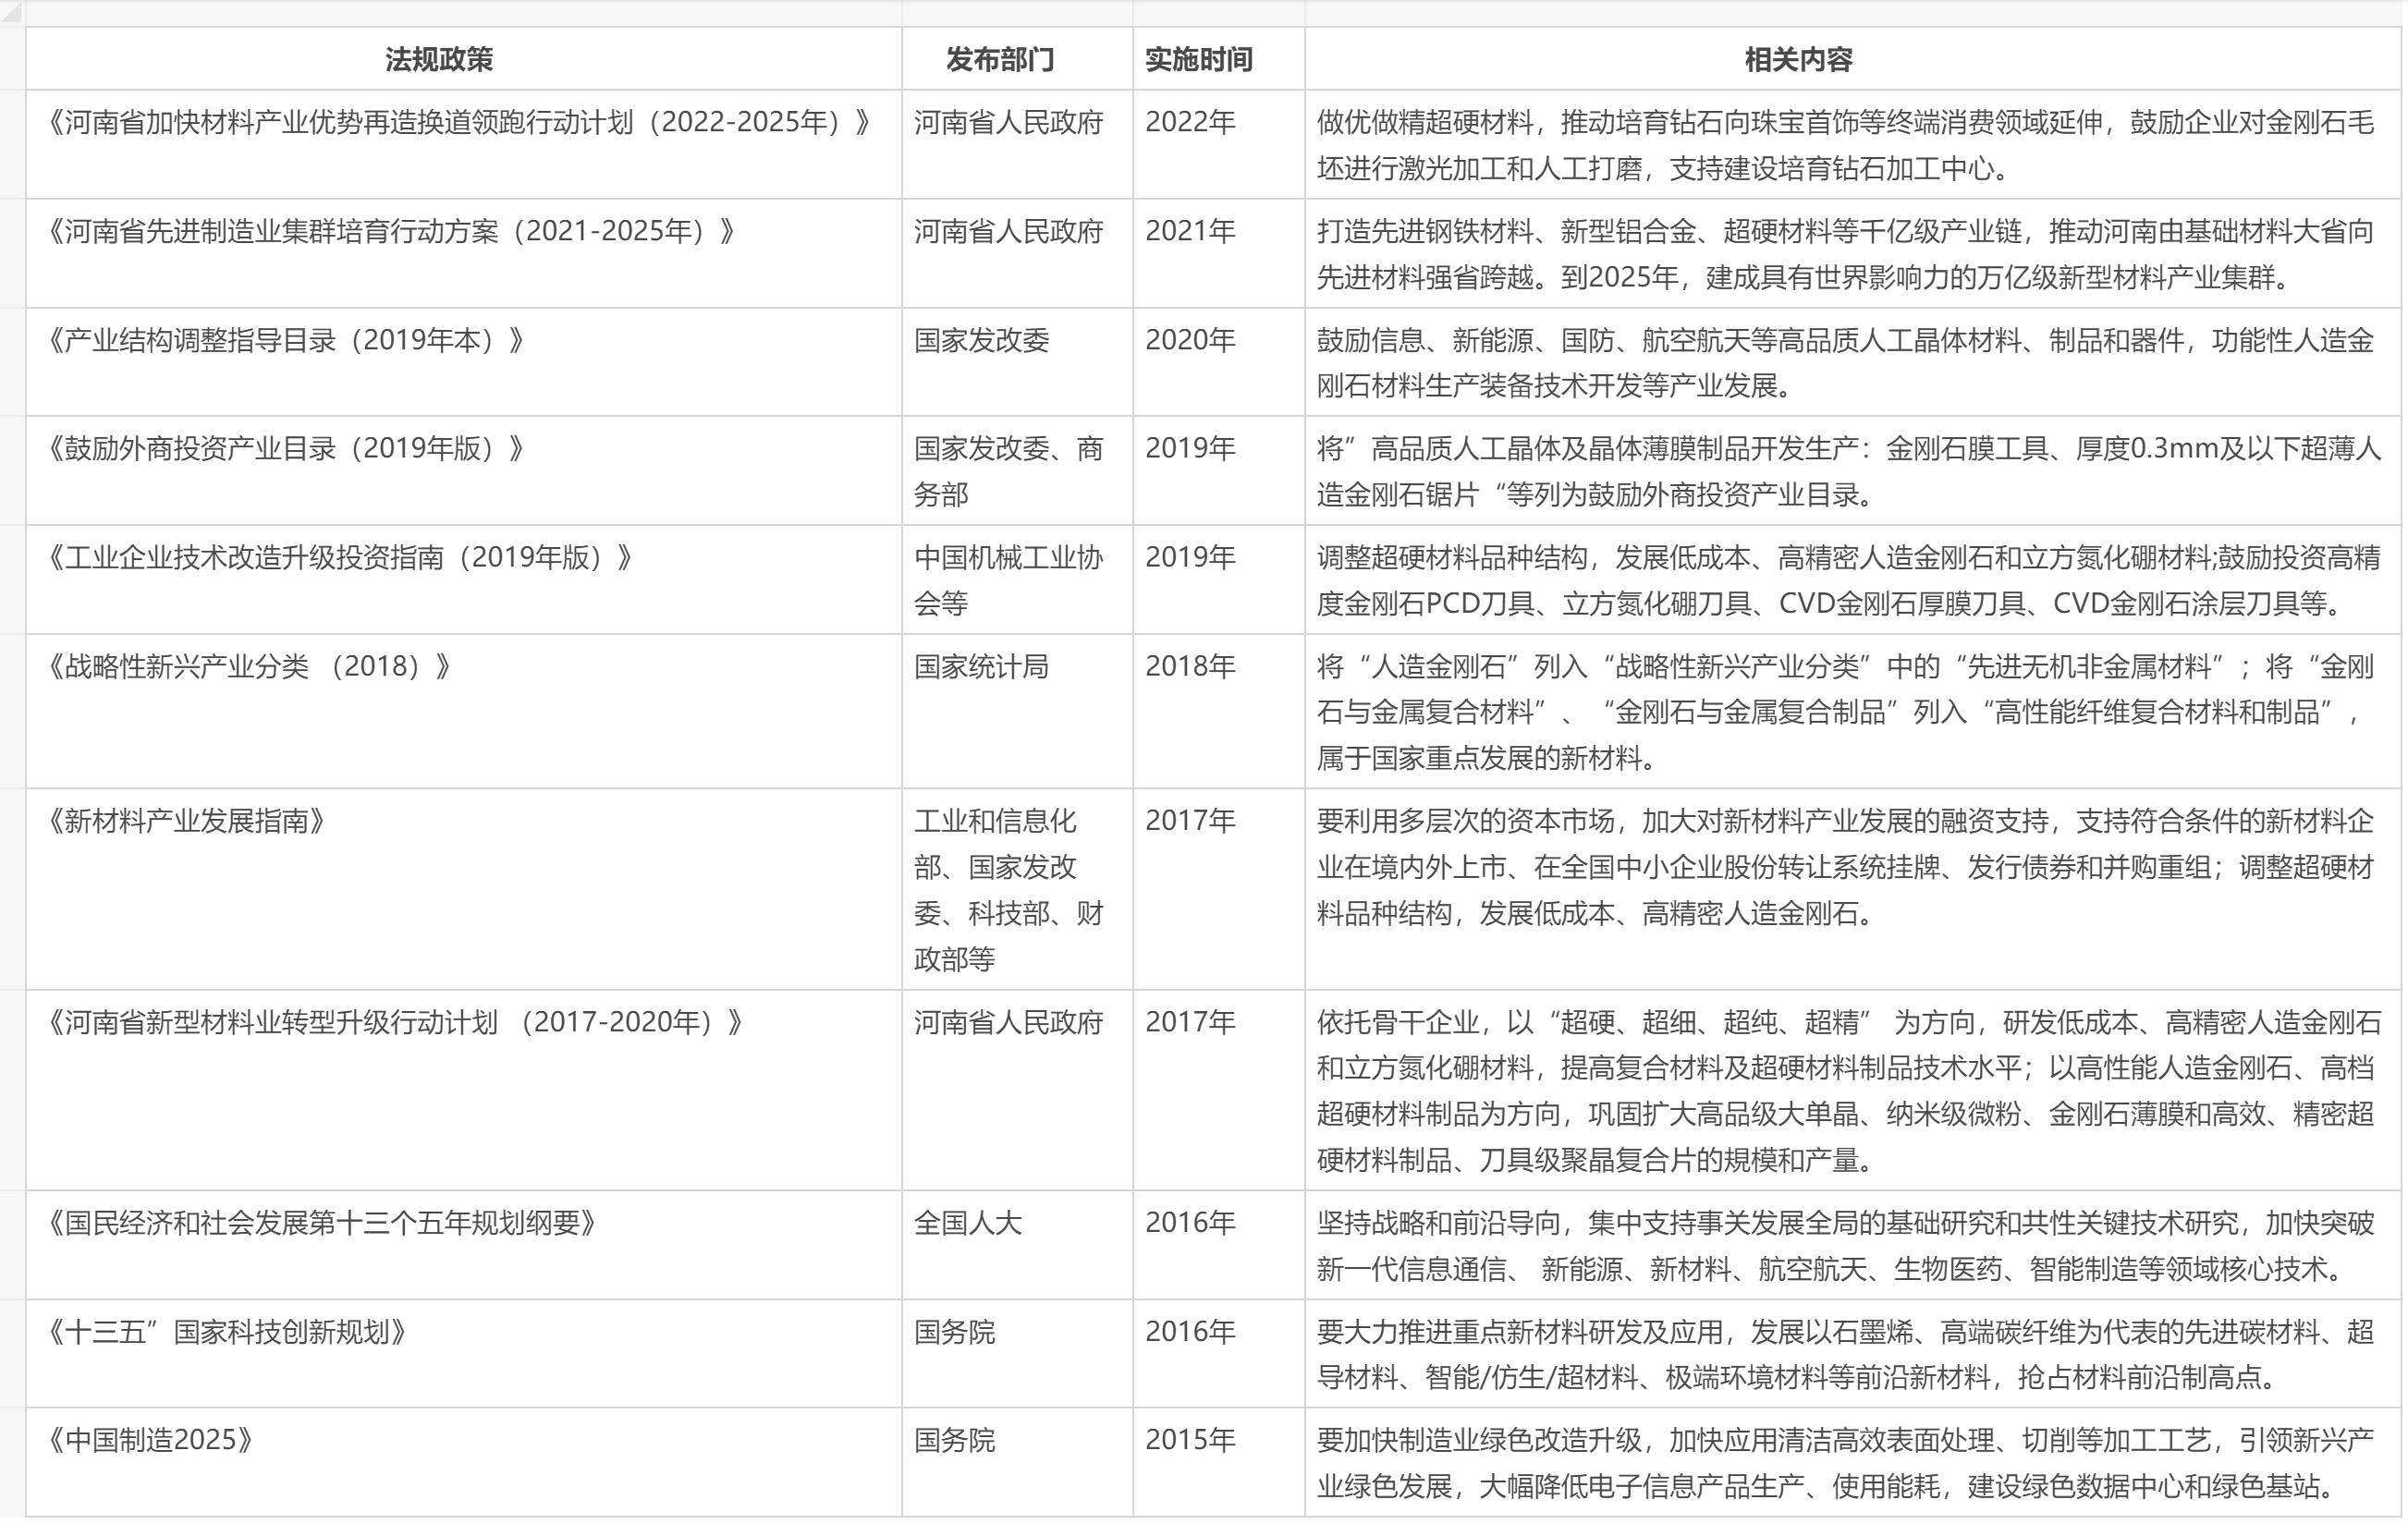Click the 中国制造2025 policy cell

tap(464, 1463)
